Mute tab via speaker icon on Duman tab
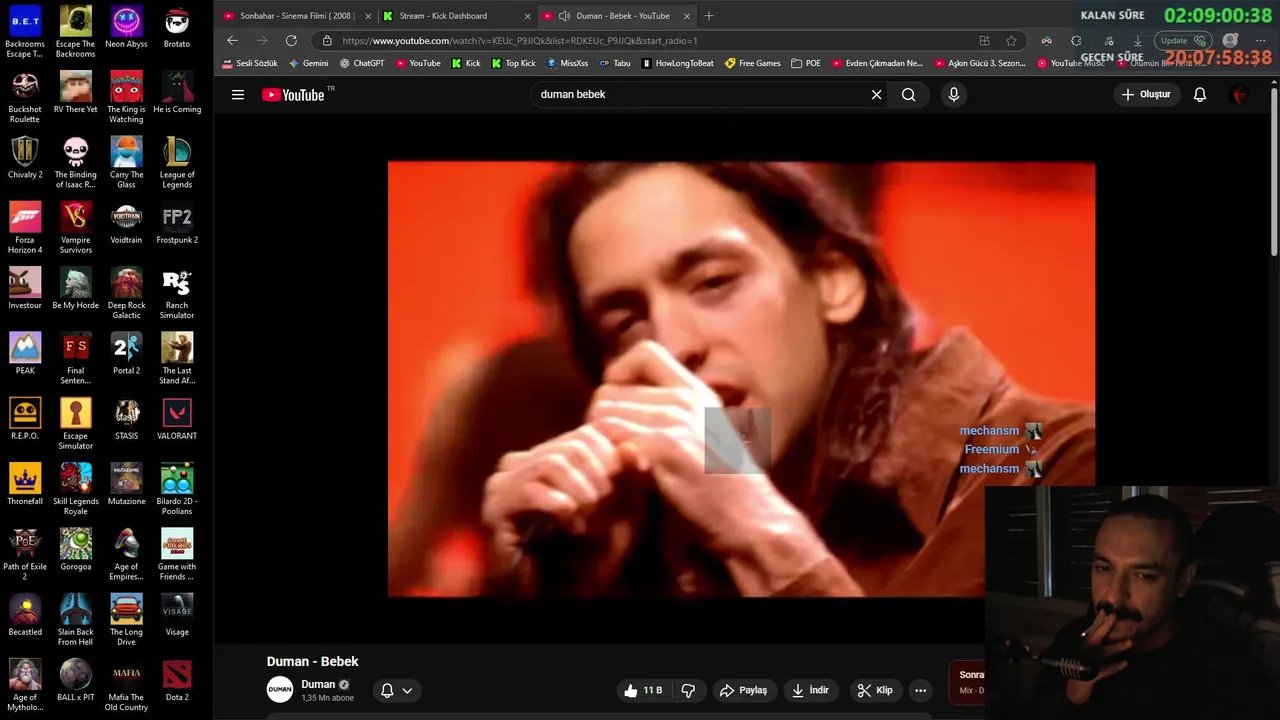Screen dimensions: 1280x720 pyautogui.click(x=564, y=16)
